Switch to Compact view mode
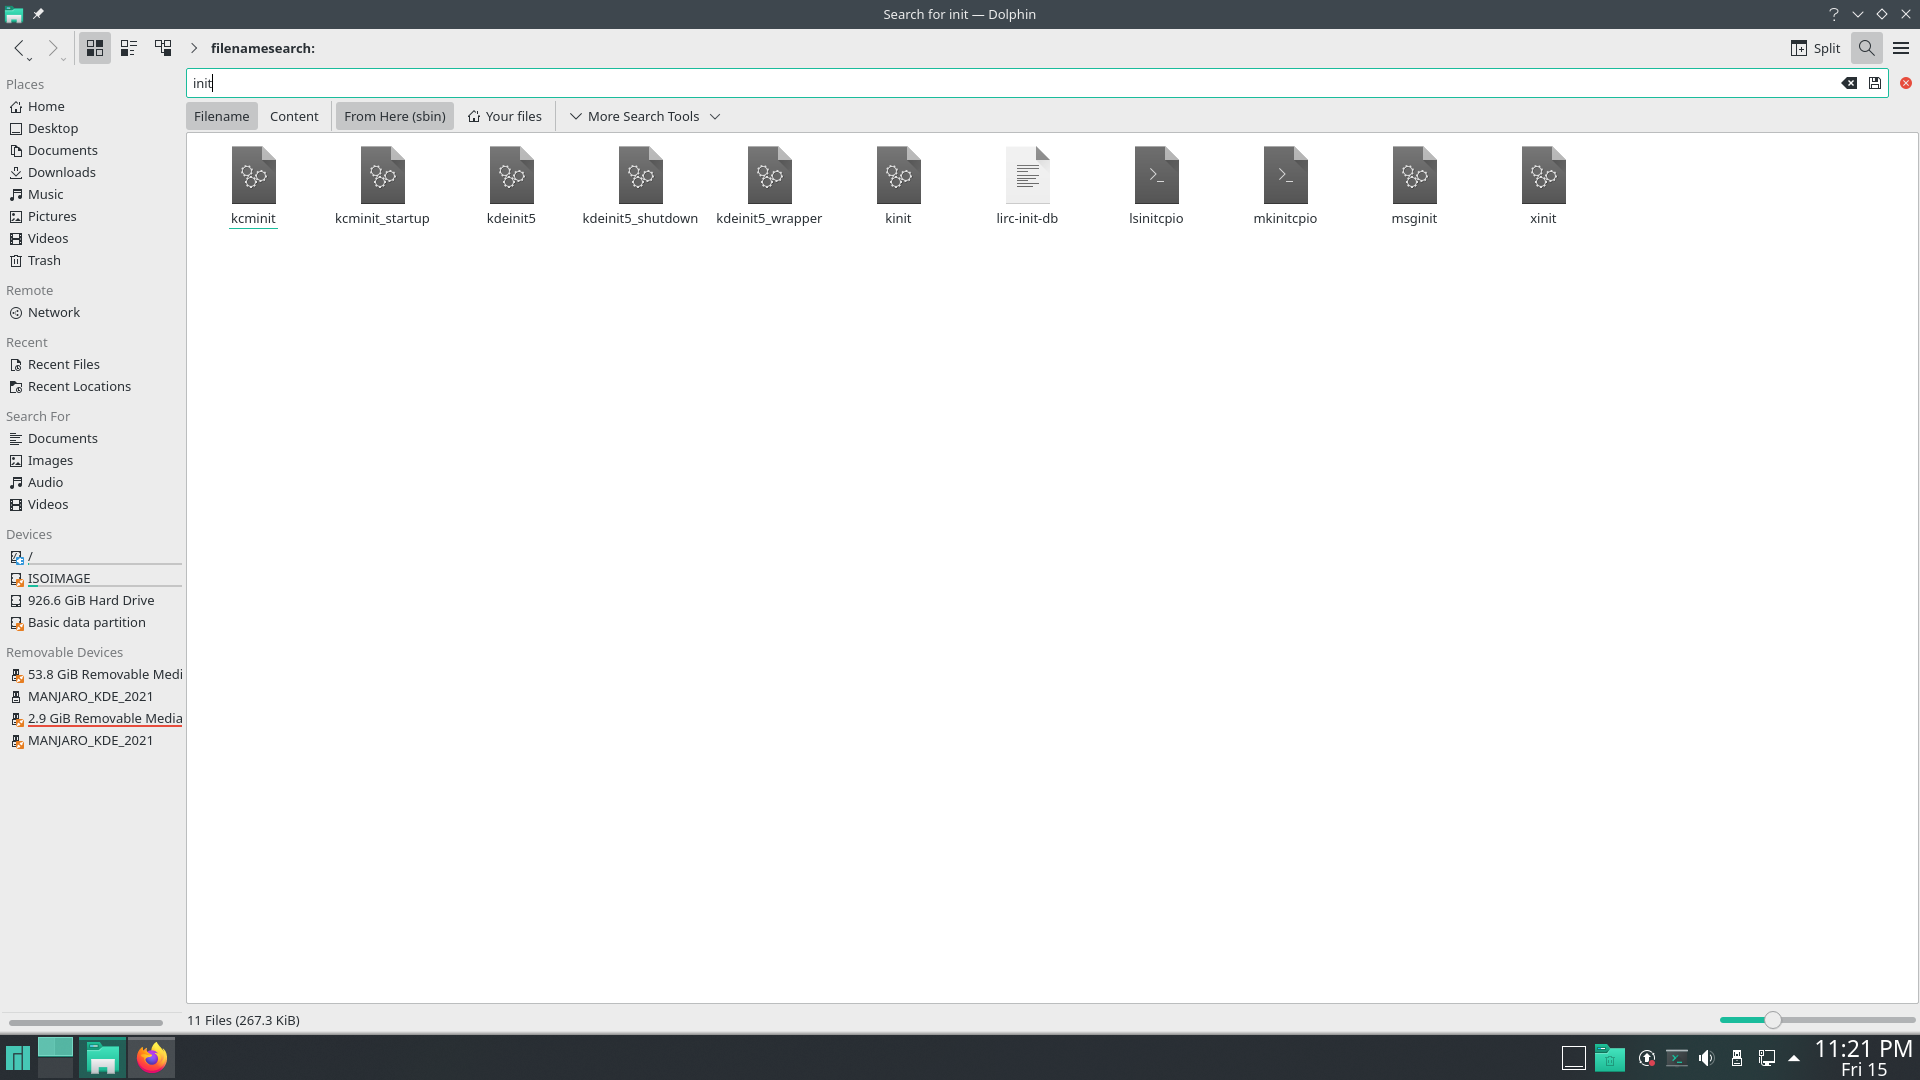 pyautogui.click(x=129, y=48)
